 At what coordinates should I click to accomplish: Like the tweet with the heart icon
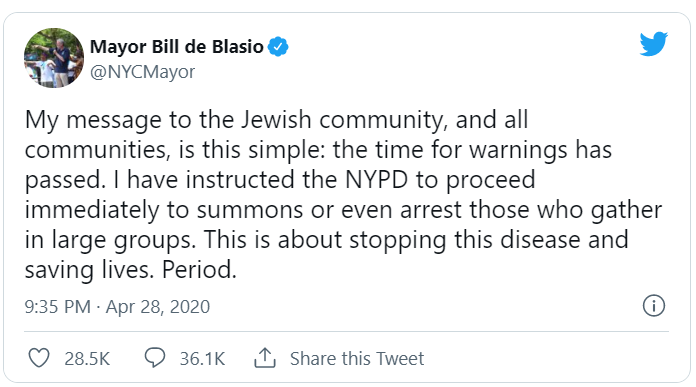[39, 358]
